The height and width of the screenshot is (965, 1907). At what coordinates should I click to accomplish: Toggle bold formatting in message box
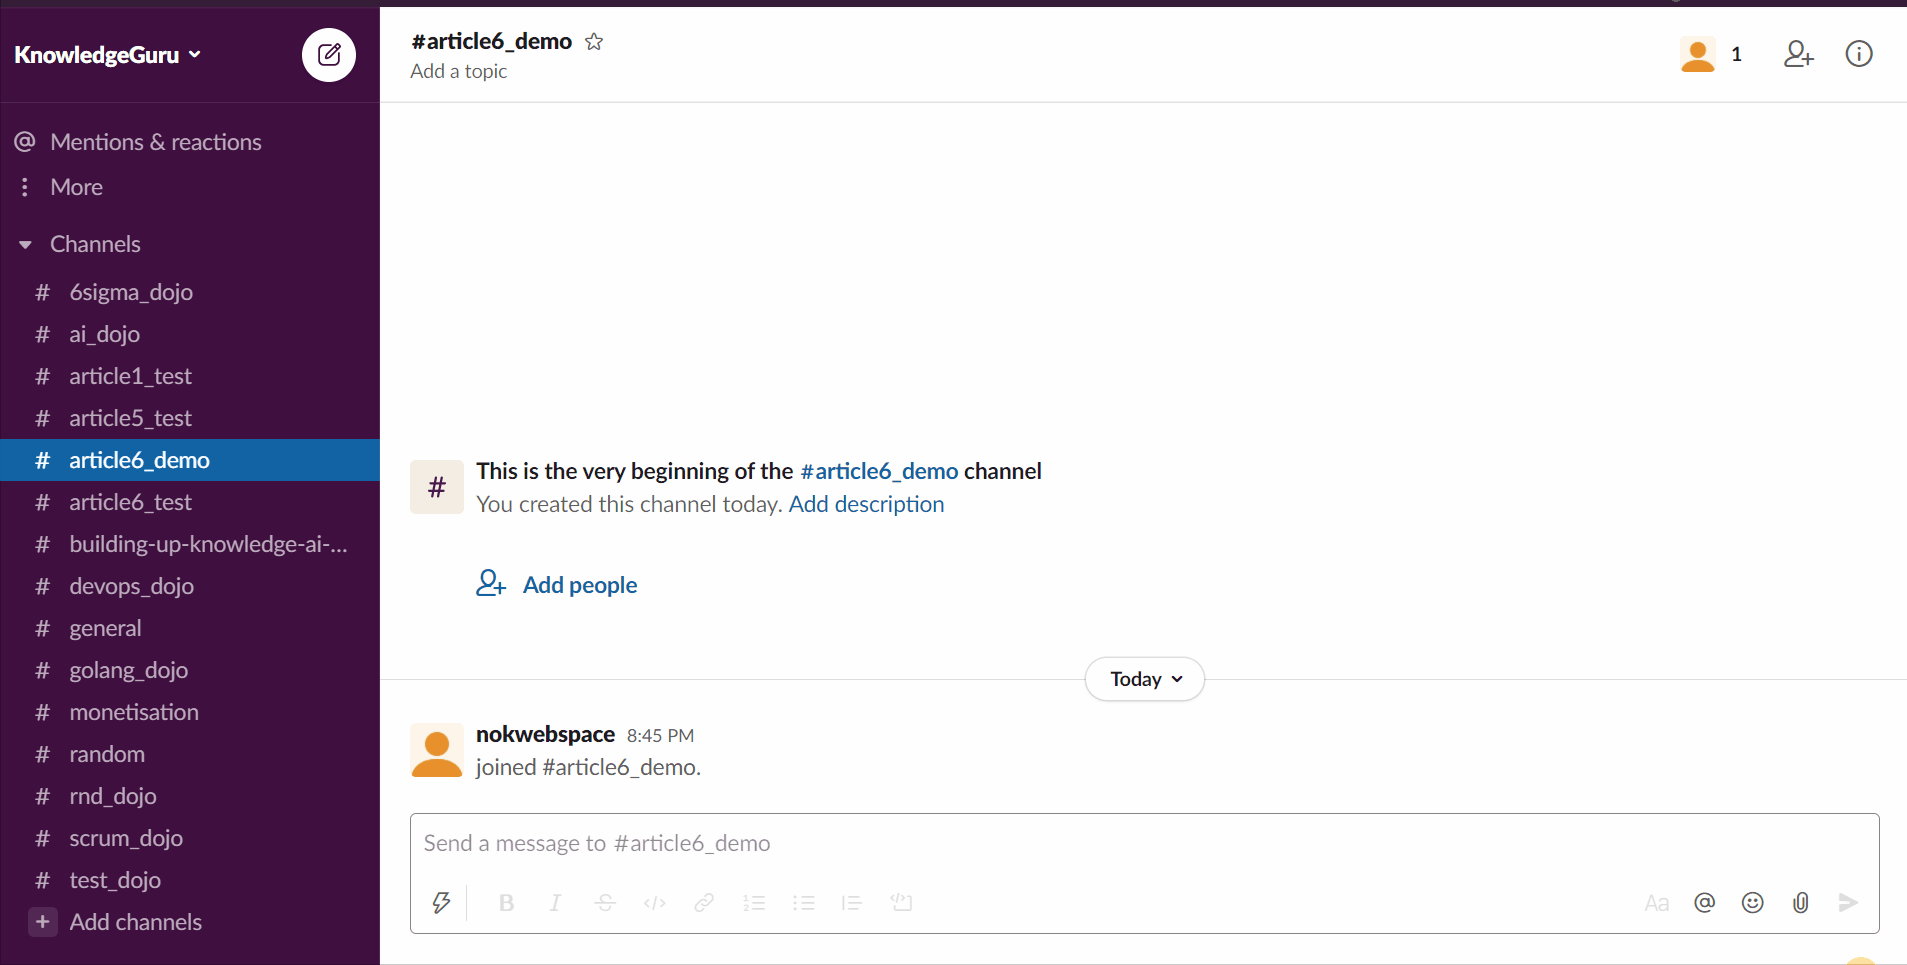[507, 903]
